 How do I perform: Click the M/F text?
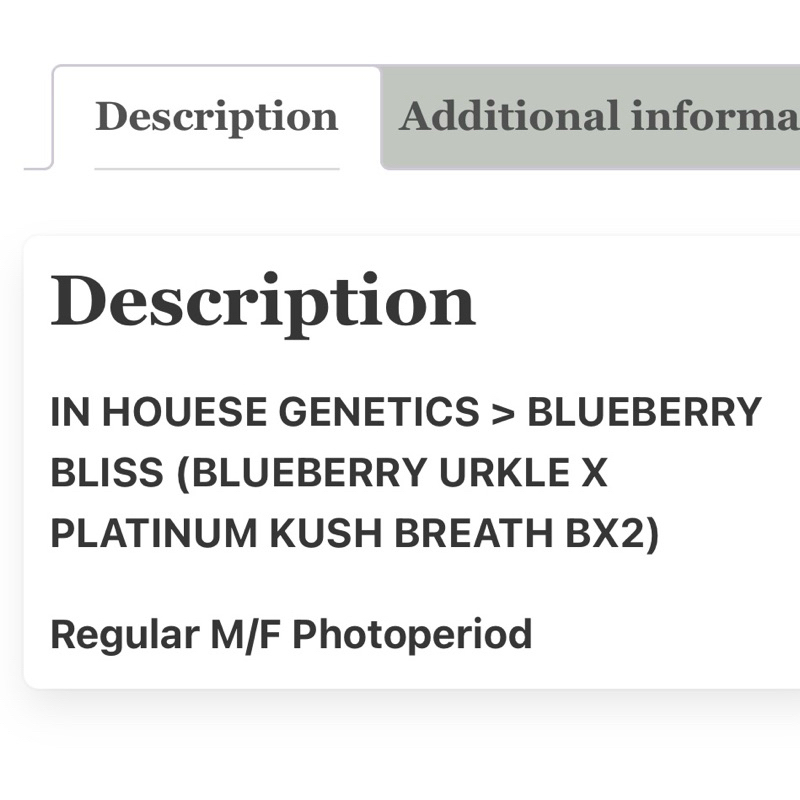[245, 635]
